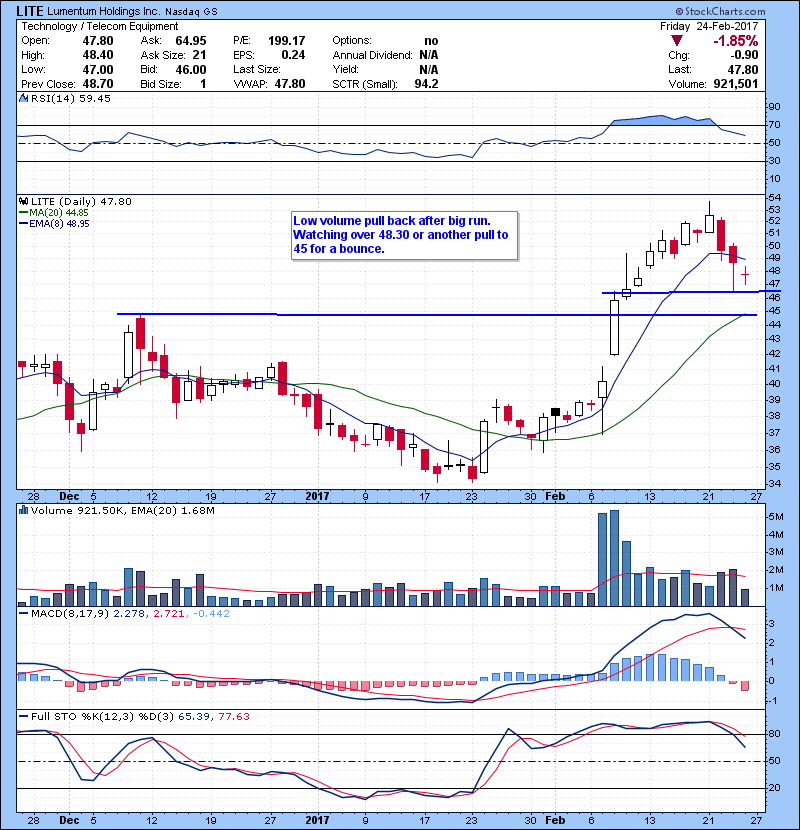The image size is (800, 830).
Task: Click the red -1.85% percent change
Action: [735, 41]
